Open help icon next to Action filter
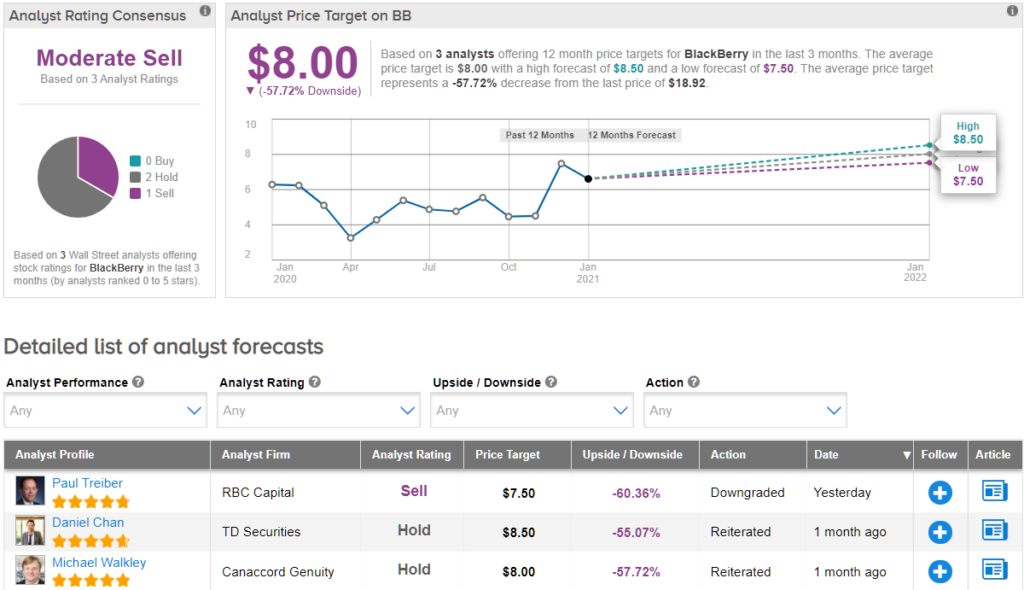Viewport: 1024px width, 590px height. click(694, 382)
